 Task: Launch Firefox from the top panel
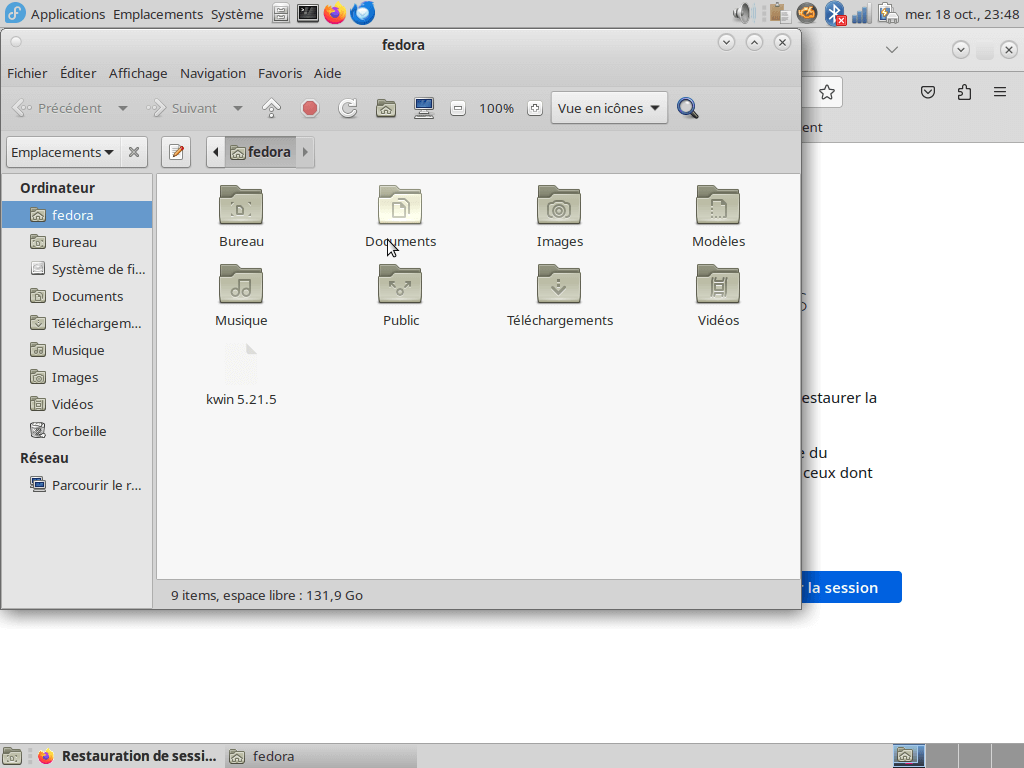pyautogui.click(x=335, y=13)
